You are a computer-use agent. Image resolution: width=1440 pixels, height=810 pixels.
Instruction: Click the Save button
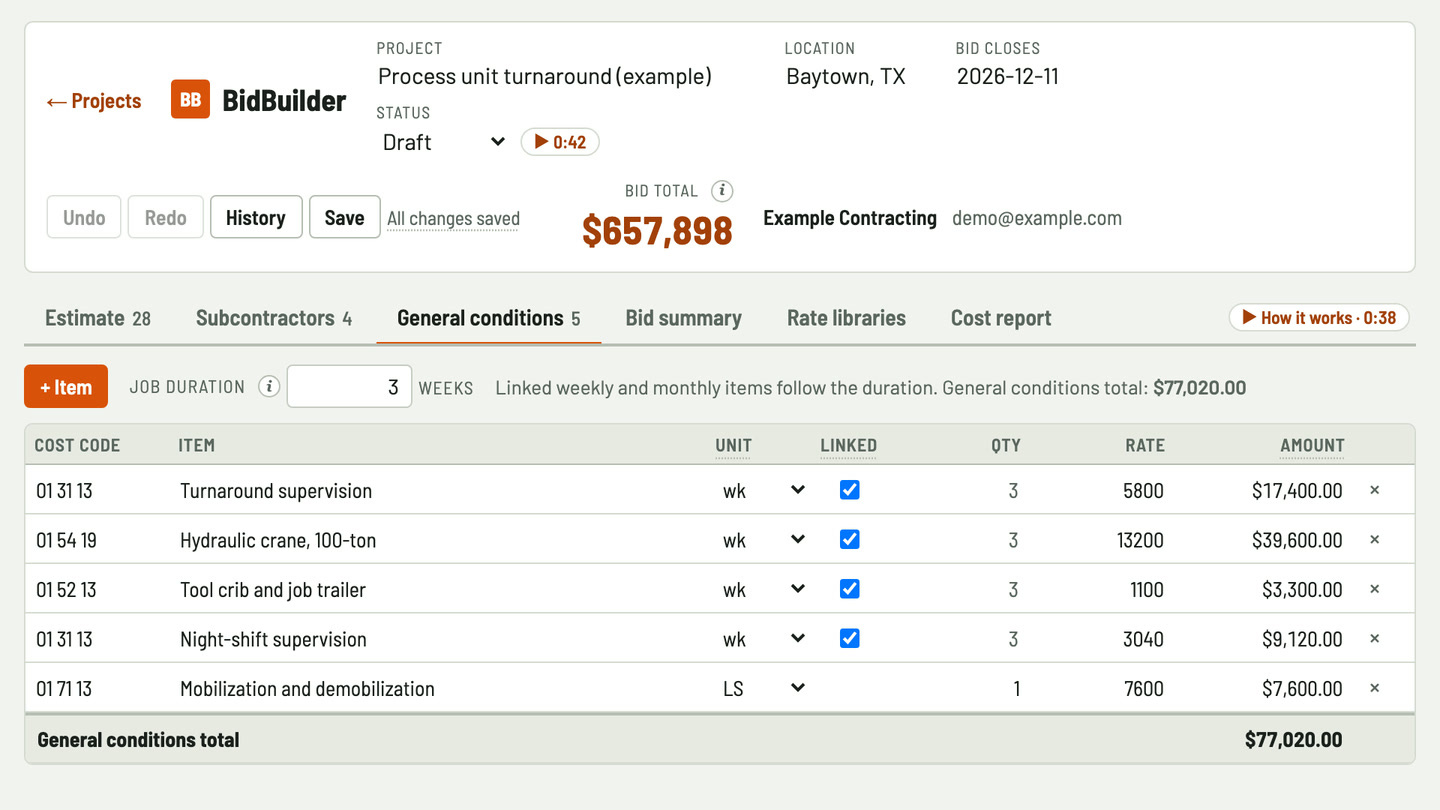coord(344,217)
